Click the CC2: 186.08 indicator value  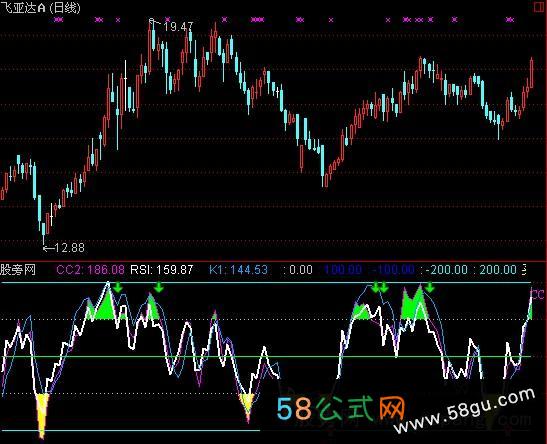pos(90,270)
